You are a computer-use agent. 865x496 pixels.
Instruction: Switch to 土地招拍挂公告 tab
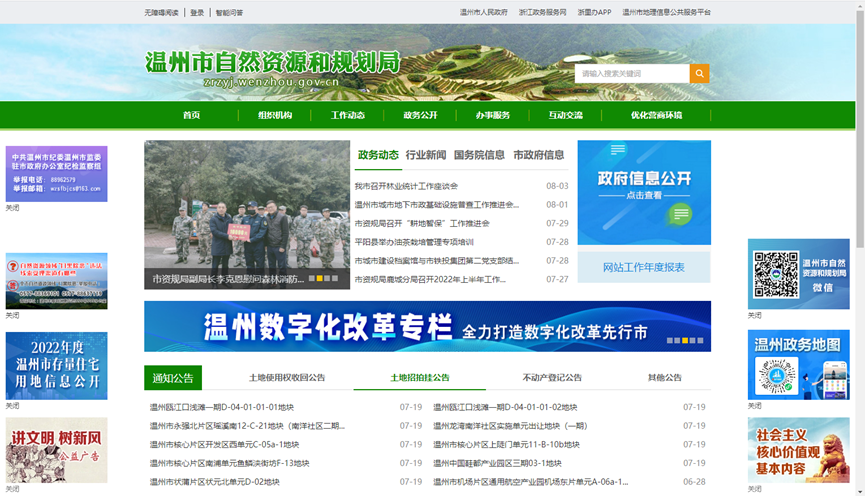pos(420,378)
